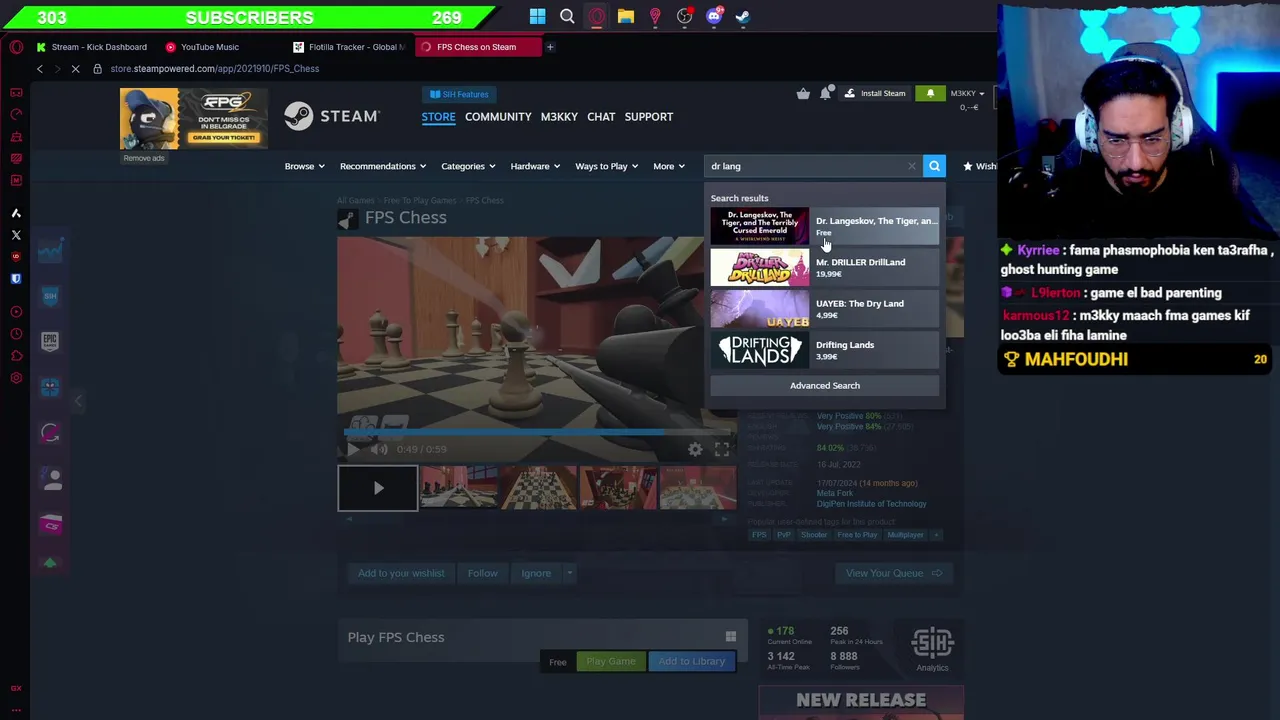Open OBS Studio from taskbar
The height and width of the screenshot is (720, 1280).
[684, 16]
